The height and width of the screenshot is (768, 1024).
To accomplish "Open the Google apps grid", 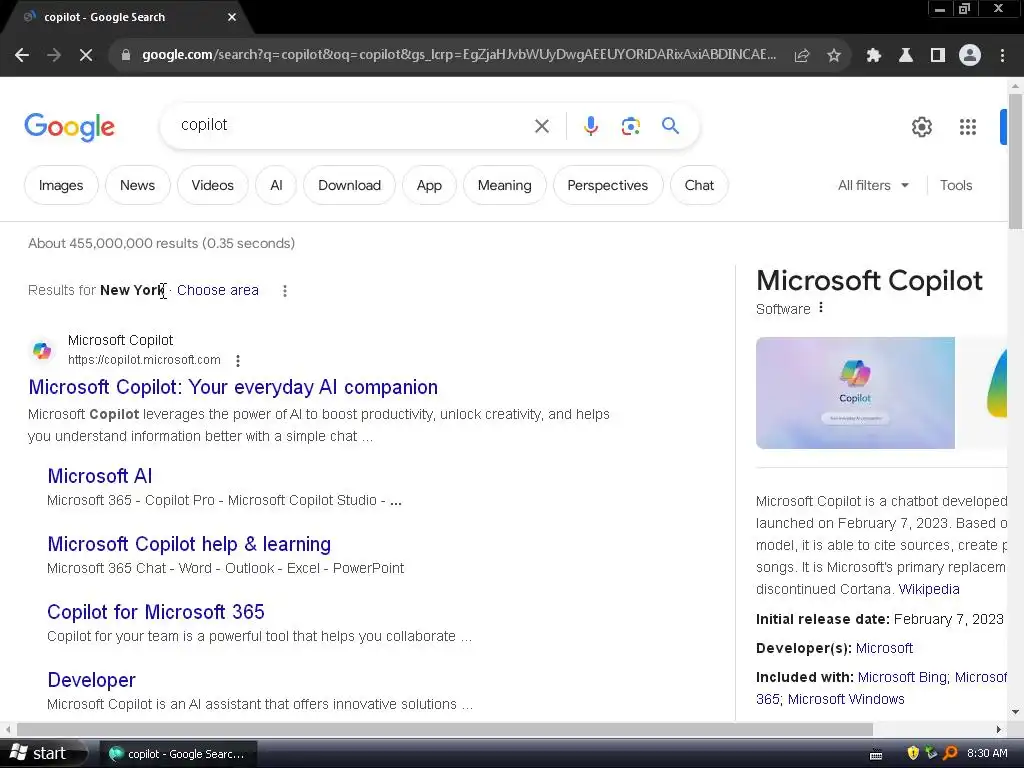I will (x=968, y=127).
